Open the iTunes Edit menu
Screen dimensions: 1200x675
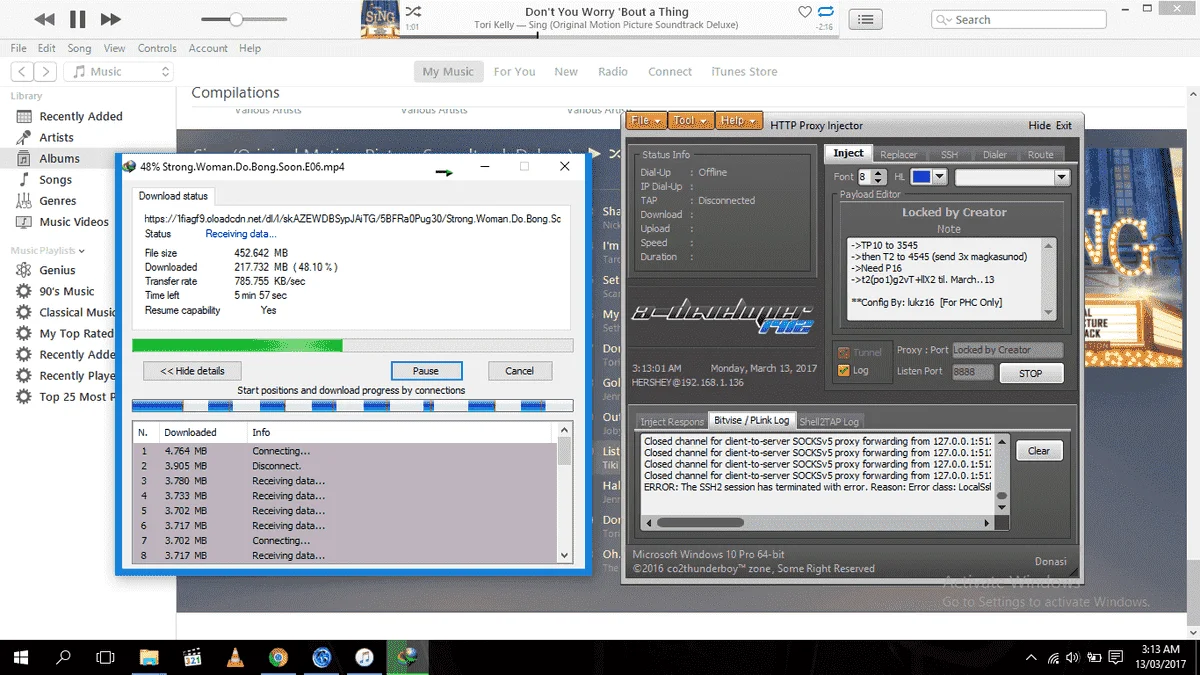47,48
